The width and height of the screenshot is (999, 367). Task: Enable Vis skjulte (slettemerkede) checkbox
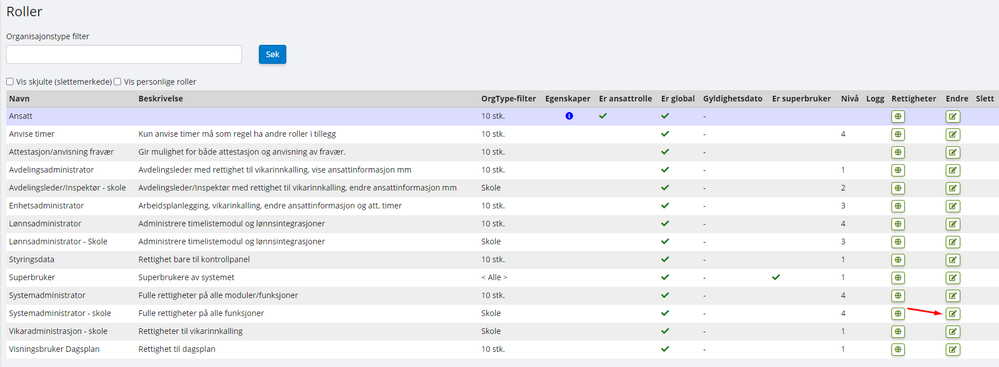tap(10, 82)
